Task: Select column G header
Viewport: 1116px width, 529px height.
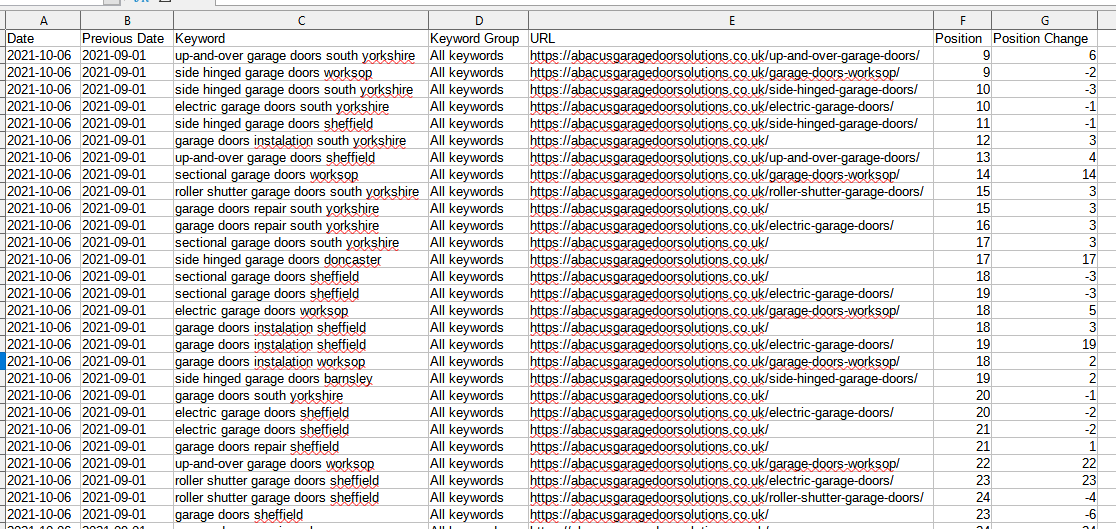Action: pos(1044,21)
